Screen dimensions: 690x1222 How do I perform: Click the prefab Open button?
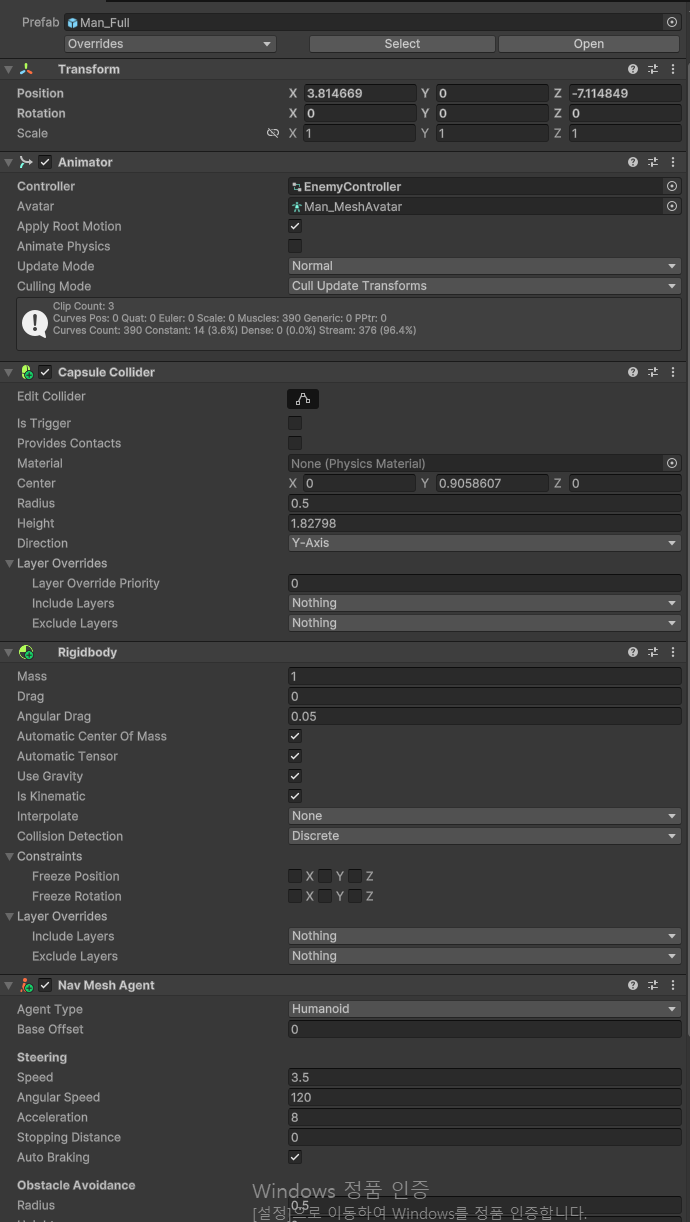click(x=589, y=44)
